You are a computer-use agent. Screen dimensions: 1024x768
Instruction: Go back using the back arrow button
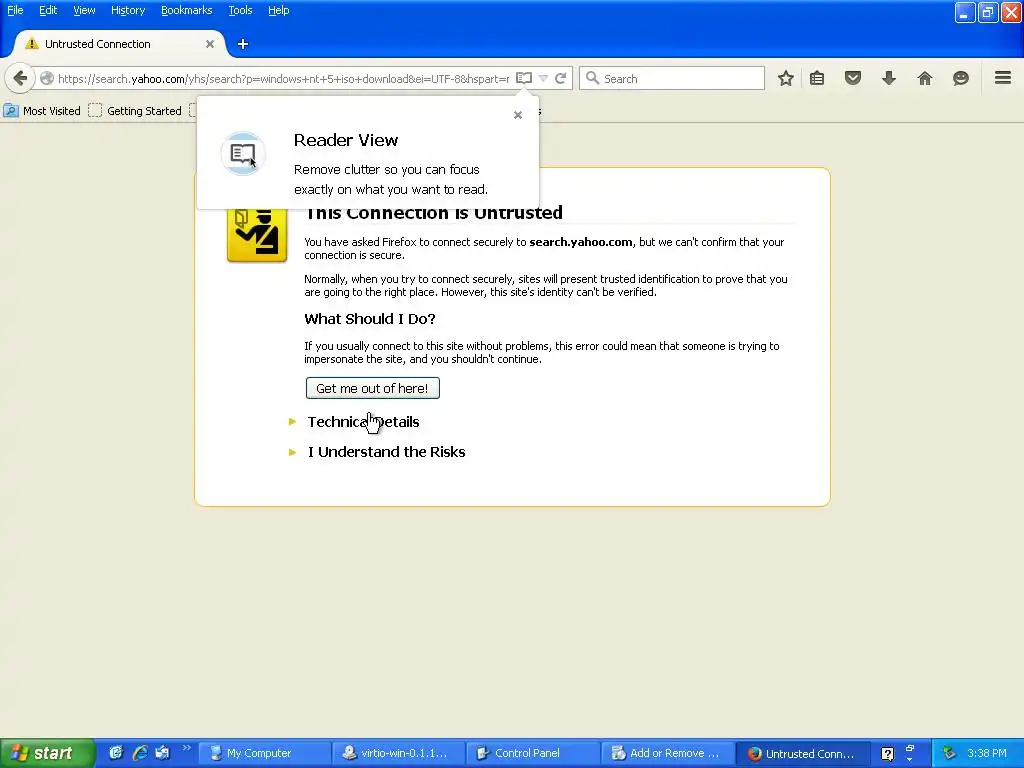(20, 78)
